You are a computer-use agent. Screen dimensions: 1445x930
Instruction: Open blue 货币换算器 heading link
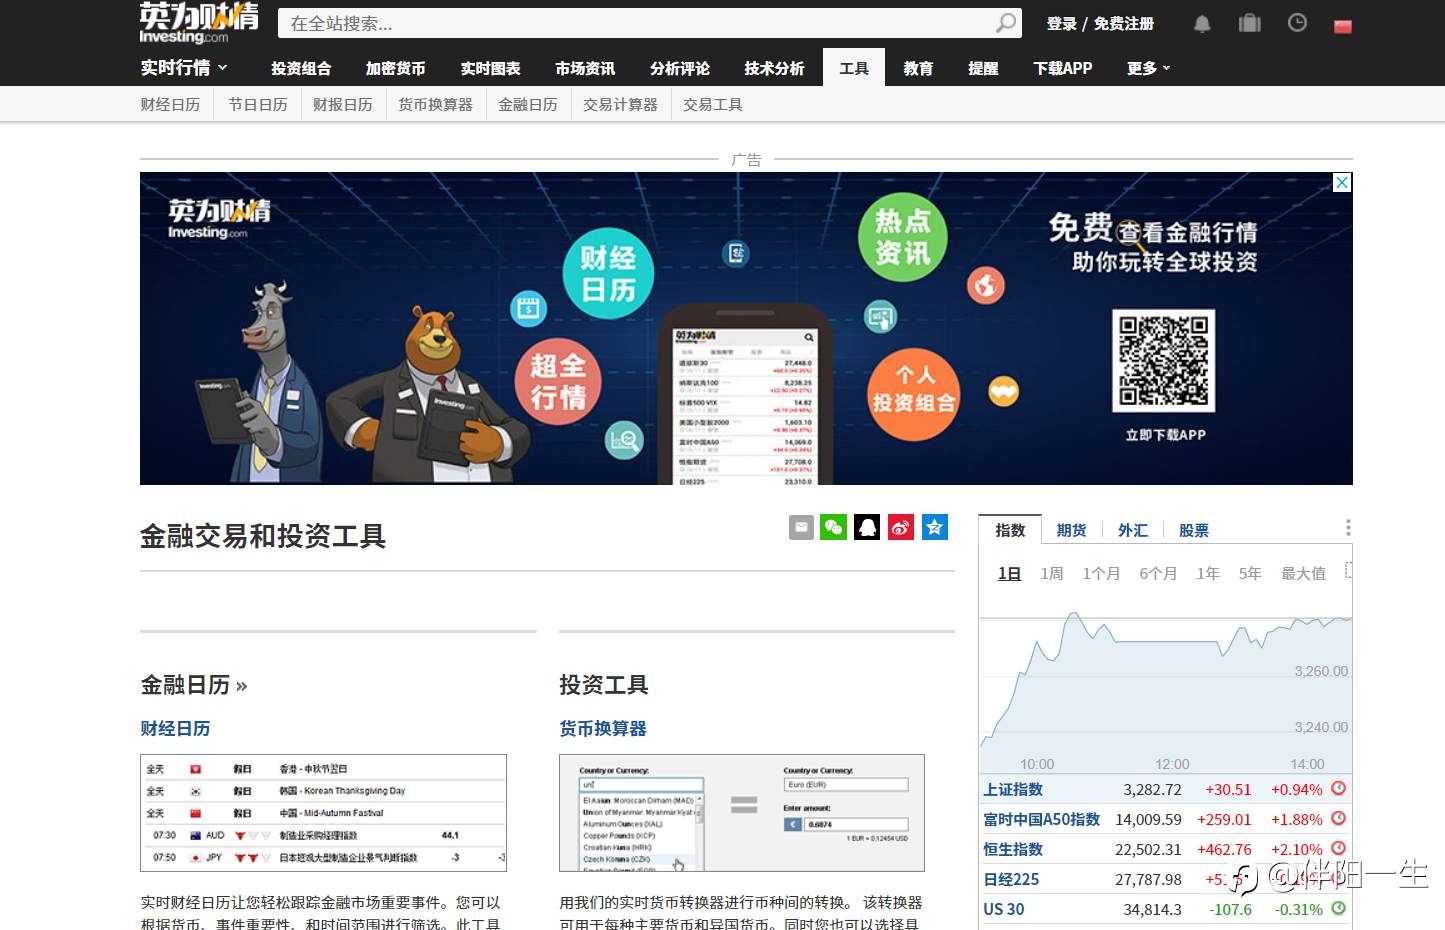(x=603, y=728)
